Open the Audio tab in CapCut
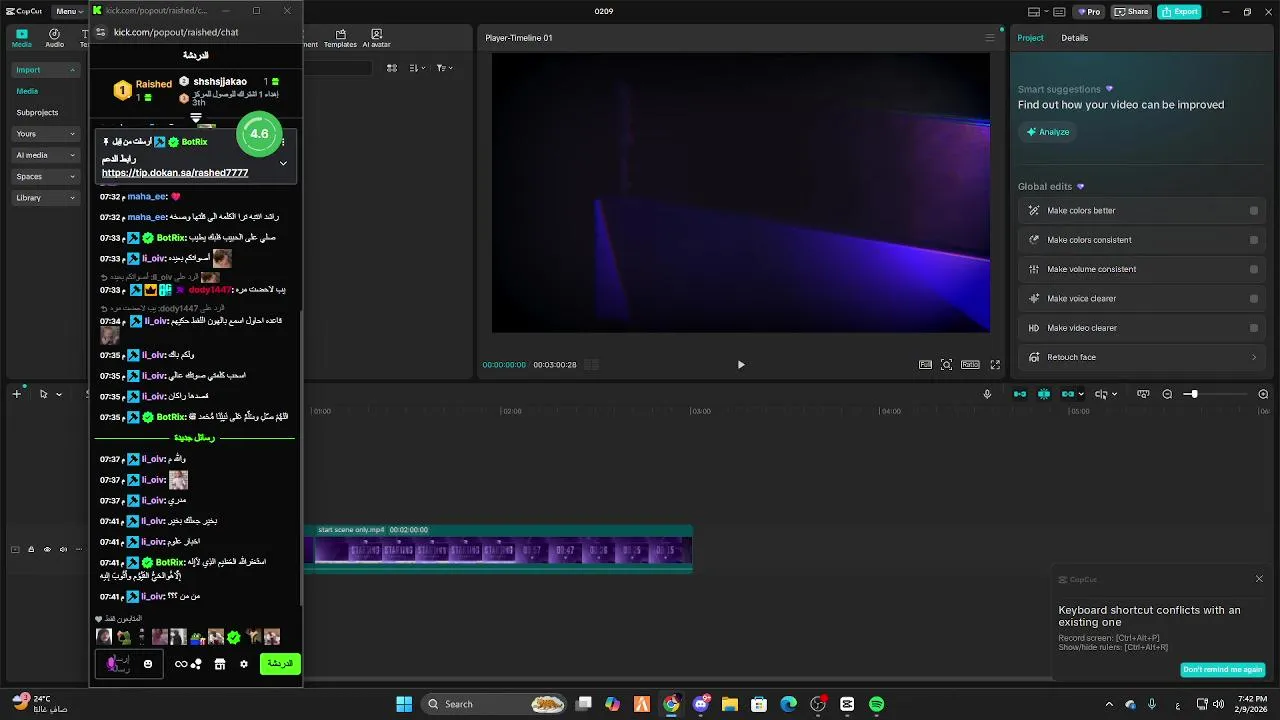The width and height of the screenshot is (1280, 720). pyautogui.click(x=54, y=38)
